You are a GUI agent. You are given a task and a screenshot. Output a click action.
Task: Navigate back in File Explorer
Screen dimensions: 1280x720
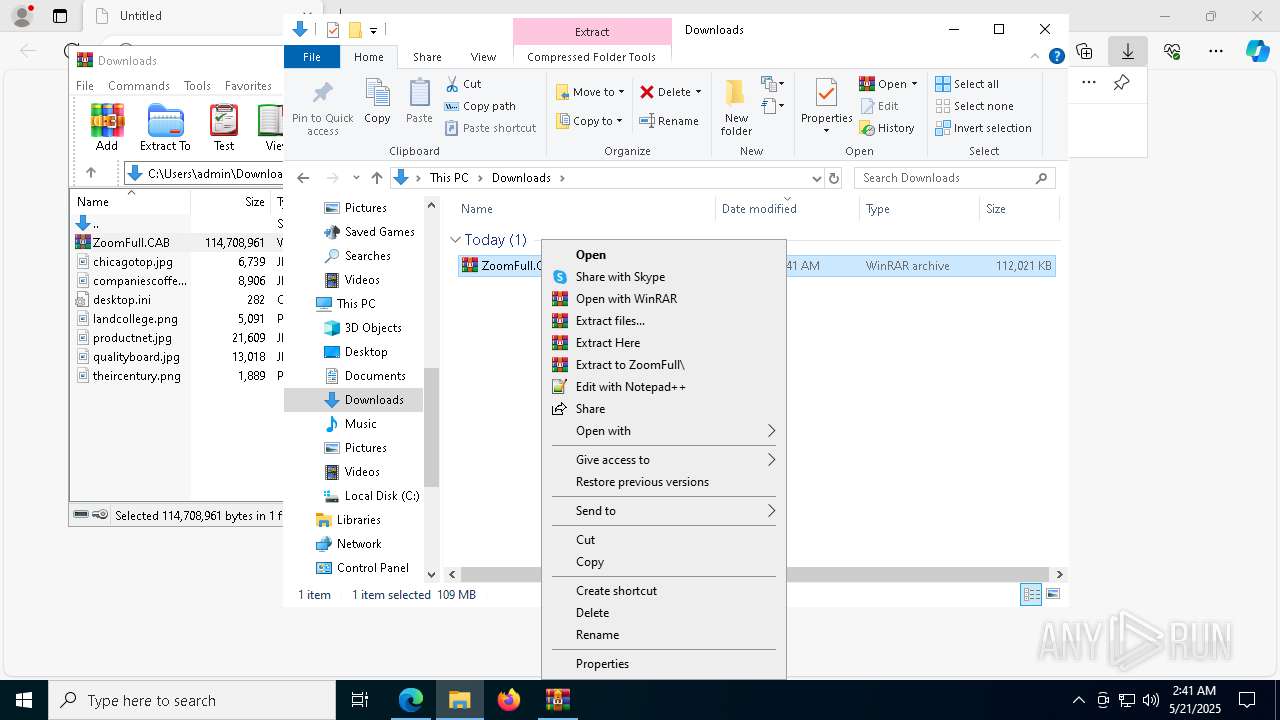[x=303, y=178]
